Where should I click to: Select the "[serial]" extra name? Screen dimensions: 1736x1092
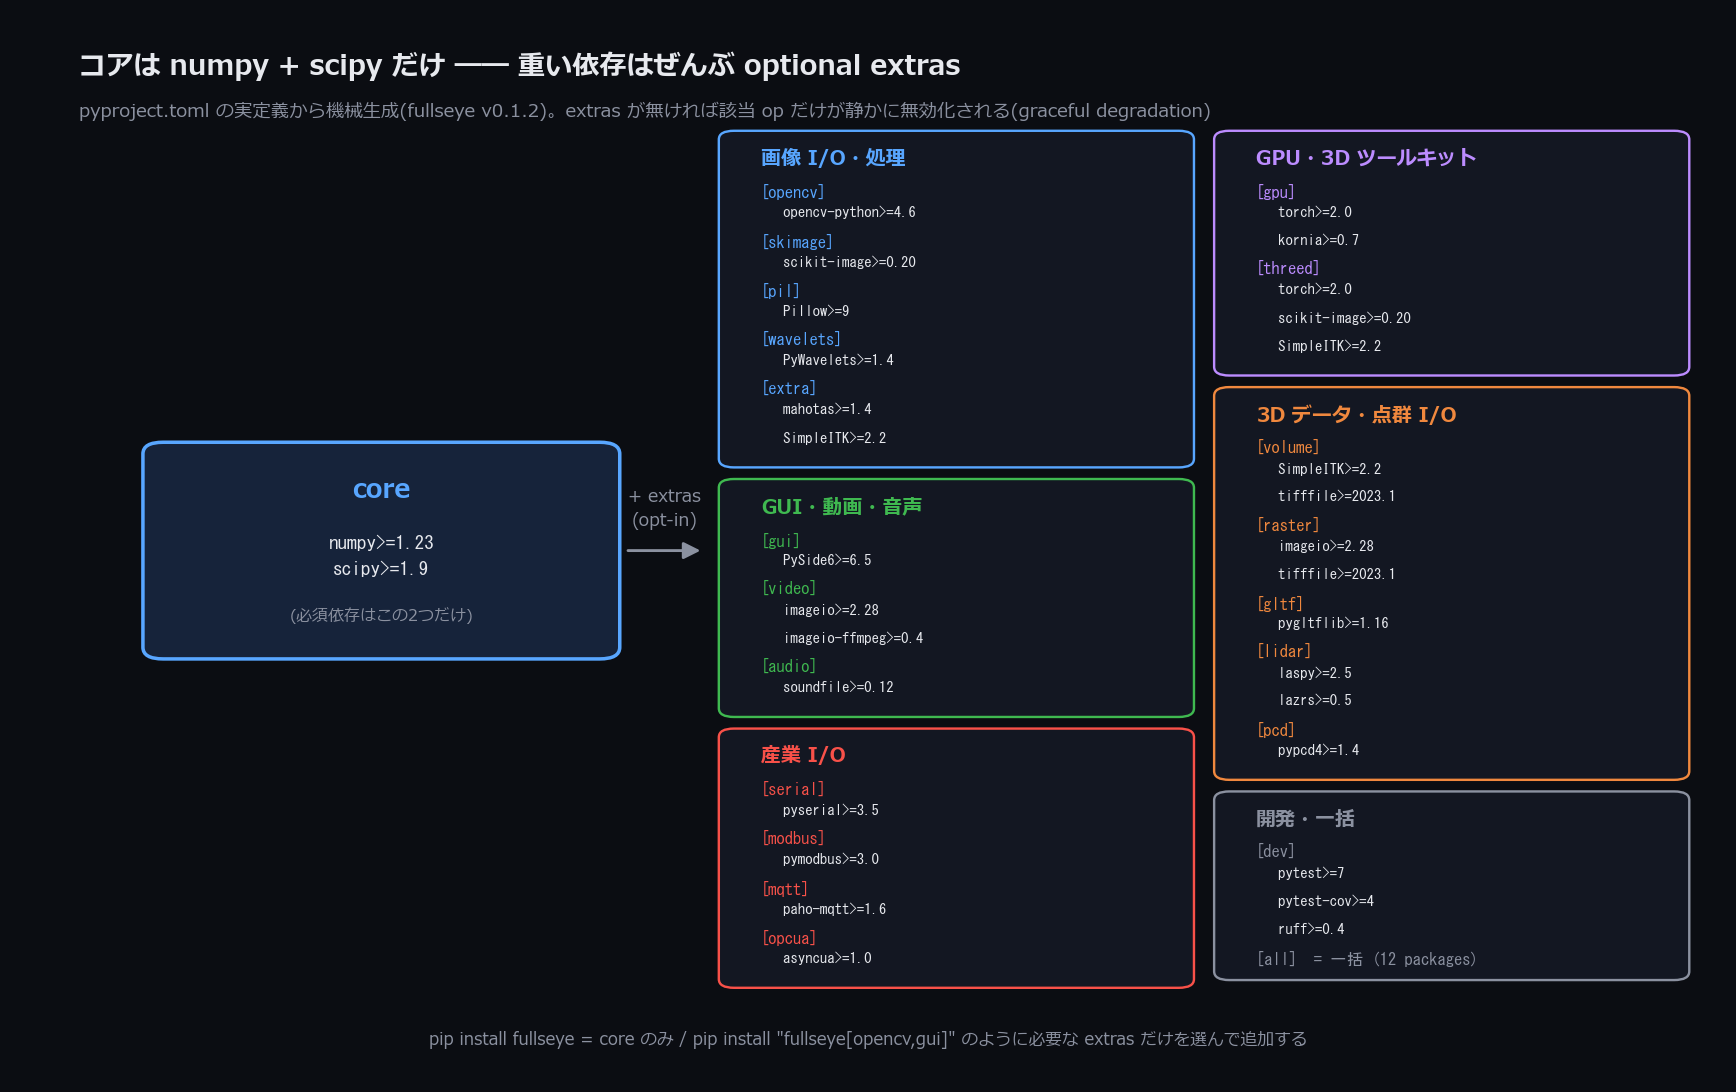(793, 789)
